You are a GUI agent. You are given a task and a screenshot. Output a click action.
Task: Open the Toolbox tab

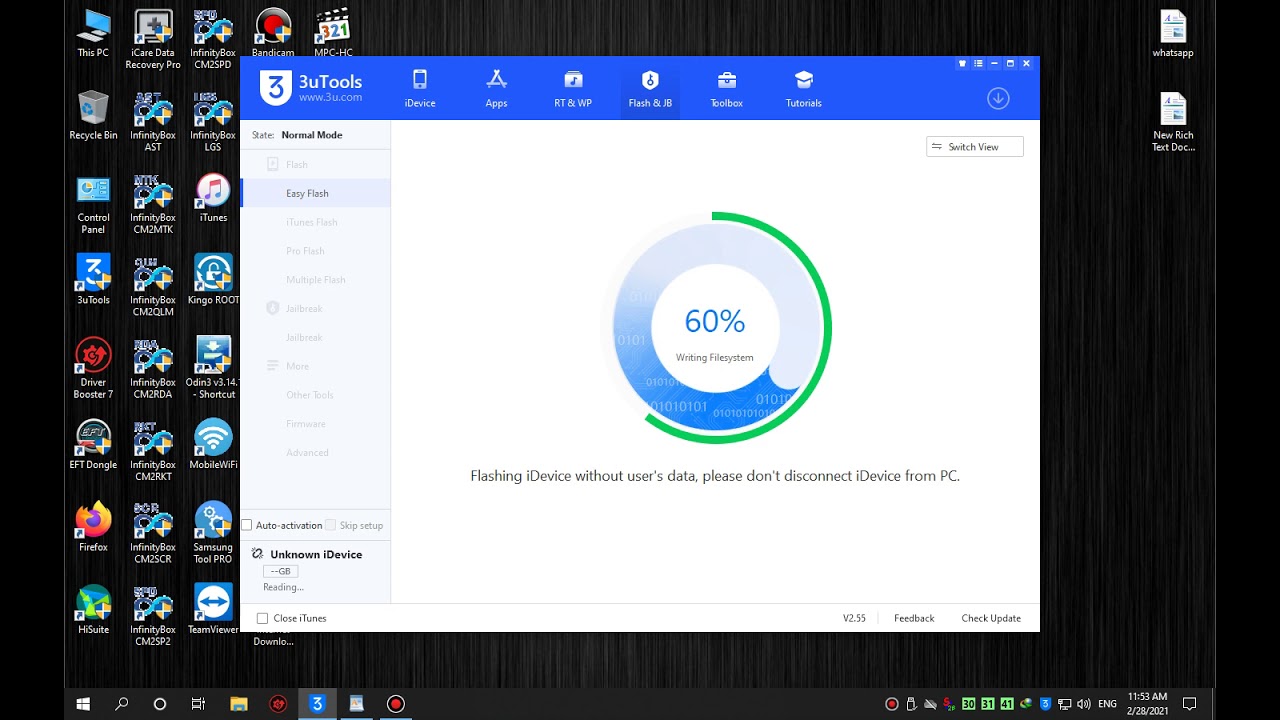[727, 89]
